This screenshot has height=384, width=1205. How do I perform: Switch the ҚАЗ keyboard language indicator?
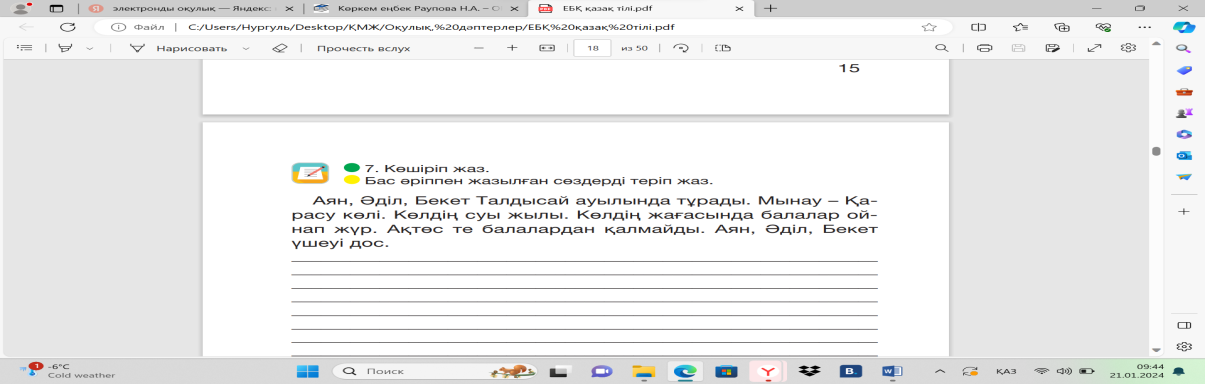[x=1005, y=371]
